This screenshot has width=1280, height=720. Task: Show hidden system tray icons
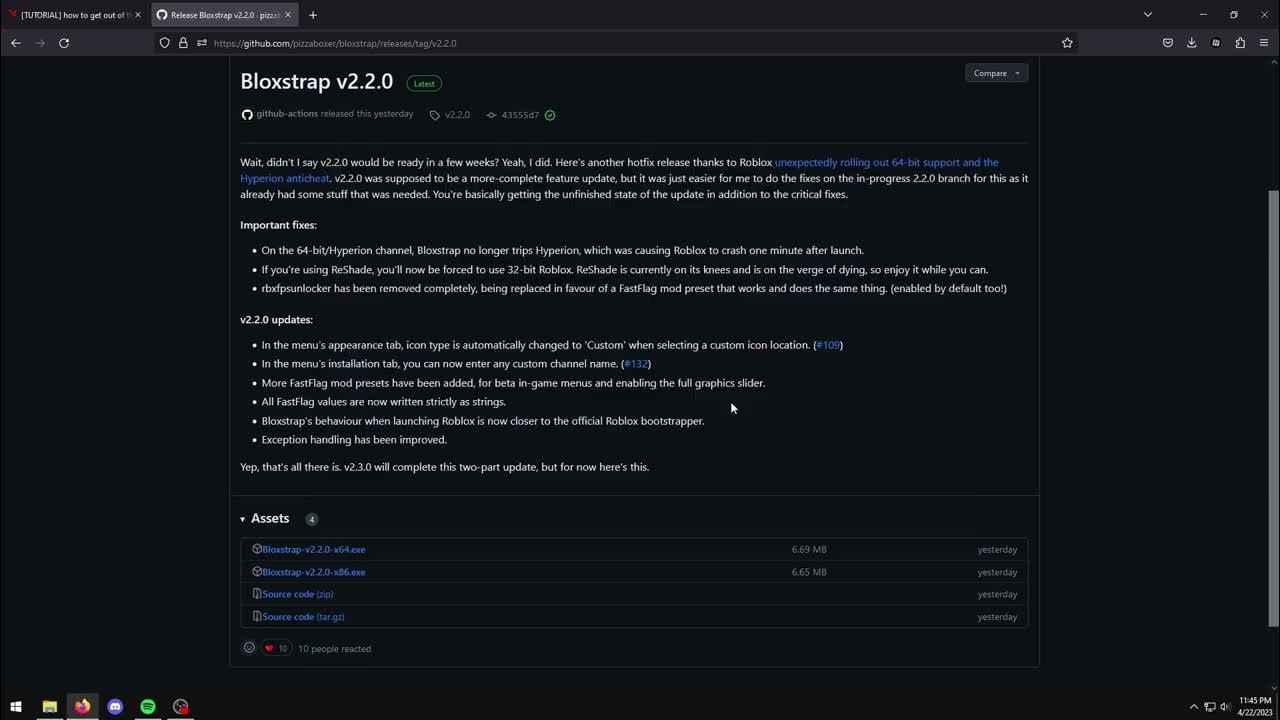[x=1193, y=707]
